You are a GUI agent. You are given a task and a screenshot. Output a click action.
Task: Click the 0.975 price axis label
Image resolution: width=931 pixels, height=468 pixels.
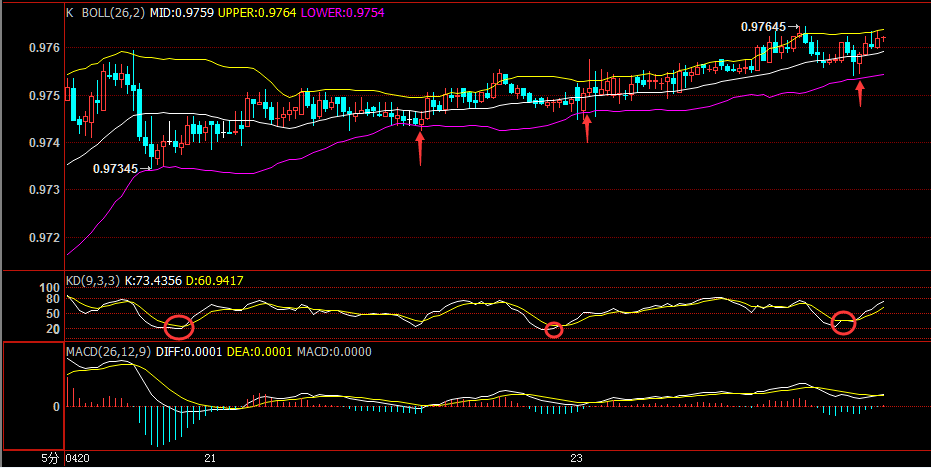44,96
